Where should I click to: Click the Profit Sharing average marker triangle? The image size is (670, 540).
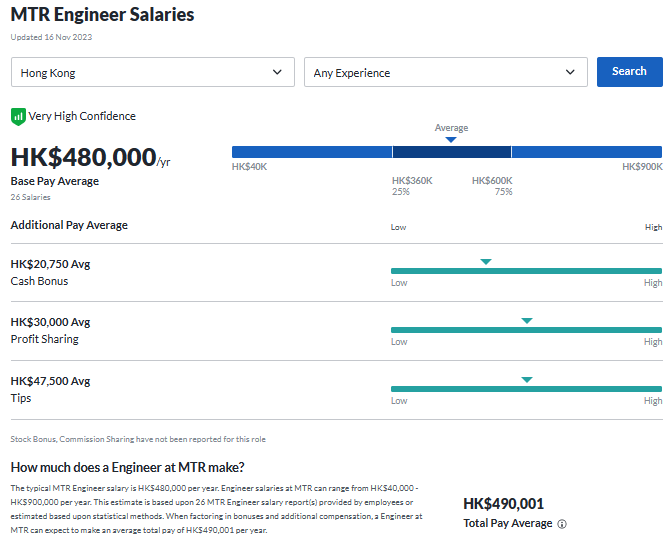click(x=527, y=320)
